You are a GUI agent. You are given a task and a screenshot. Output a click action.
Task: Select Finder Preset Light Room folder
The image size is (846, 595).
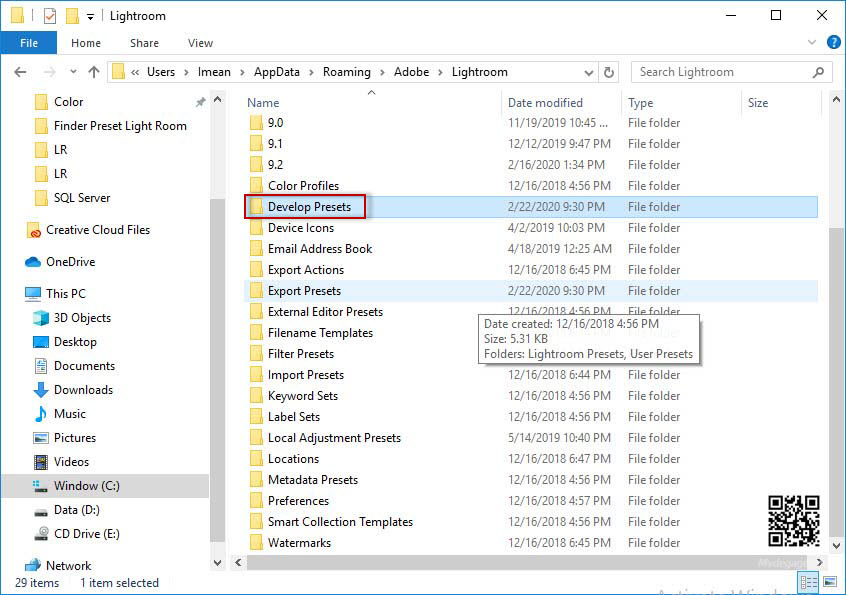[x=111, y=126]
